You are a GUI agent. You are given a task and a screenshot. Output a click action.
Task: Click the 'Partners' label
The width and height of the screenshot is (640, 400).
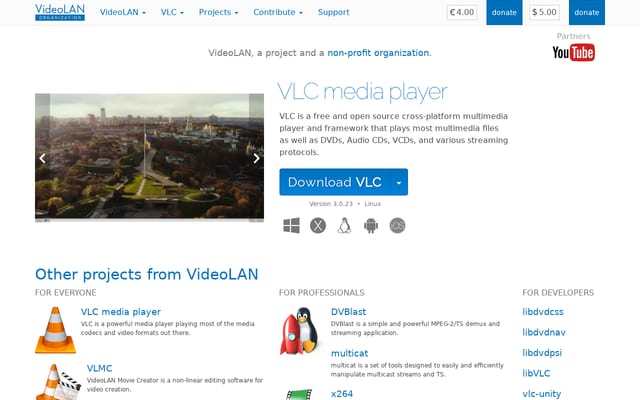pos(573,36)
